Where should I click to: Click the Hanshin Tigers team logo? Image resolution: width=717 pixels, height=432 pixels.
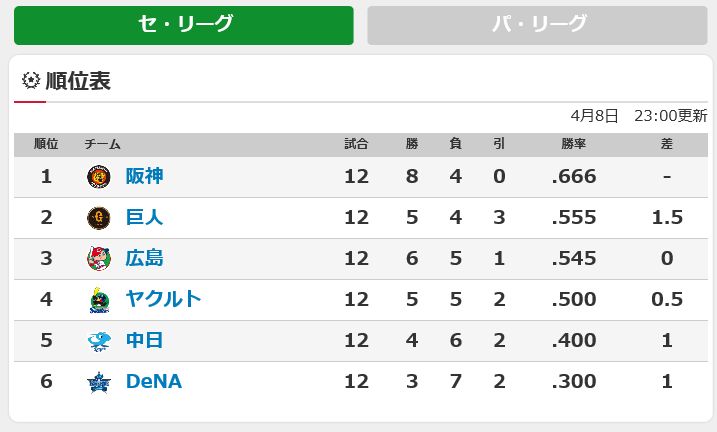coord(99,177)
